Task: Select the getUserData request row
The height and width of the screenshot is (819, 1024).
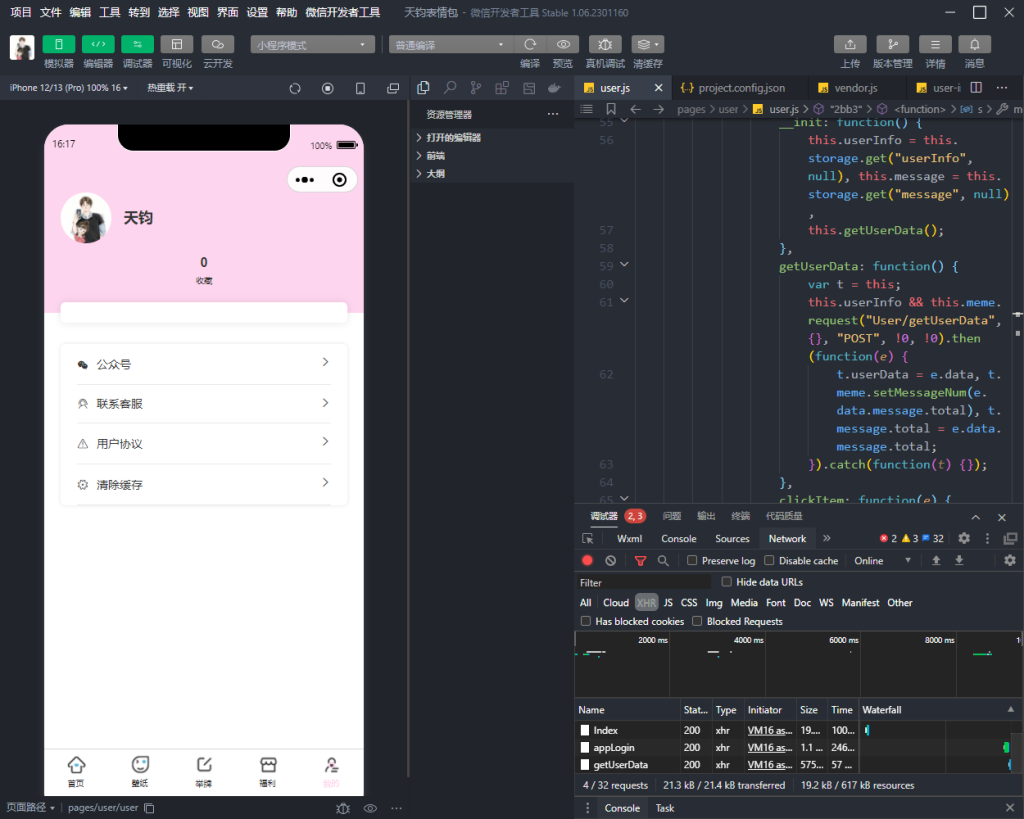Action: [x=793, y=765]
